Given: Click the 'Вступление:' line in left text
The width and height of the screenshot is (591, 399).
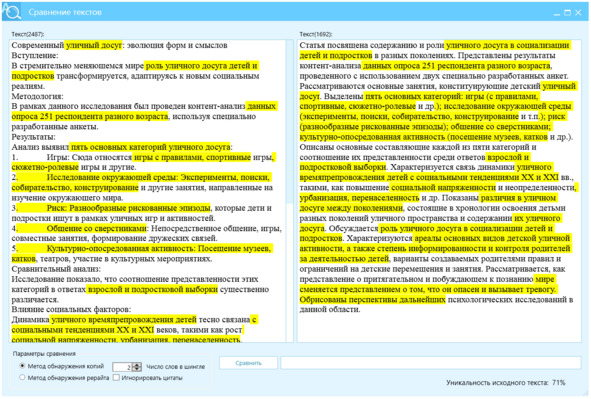Looking at the screenshot, I should pyautogui.click(x=35, y=55).
